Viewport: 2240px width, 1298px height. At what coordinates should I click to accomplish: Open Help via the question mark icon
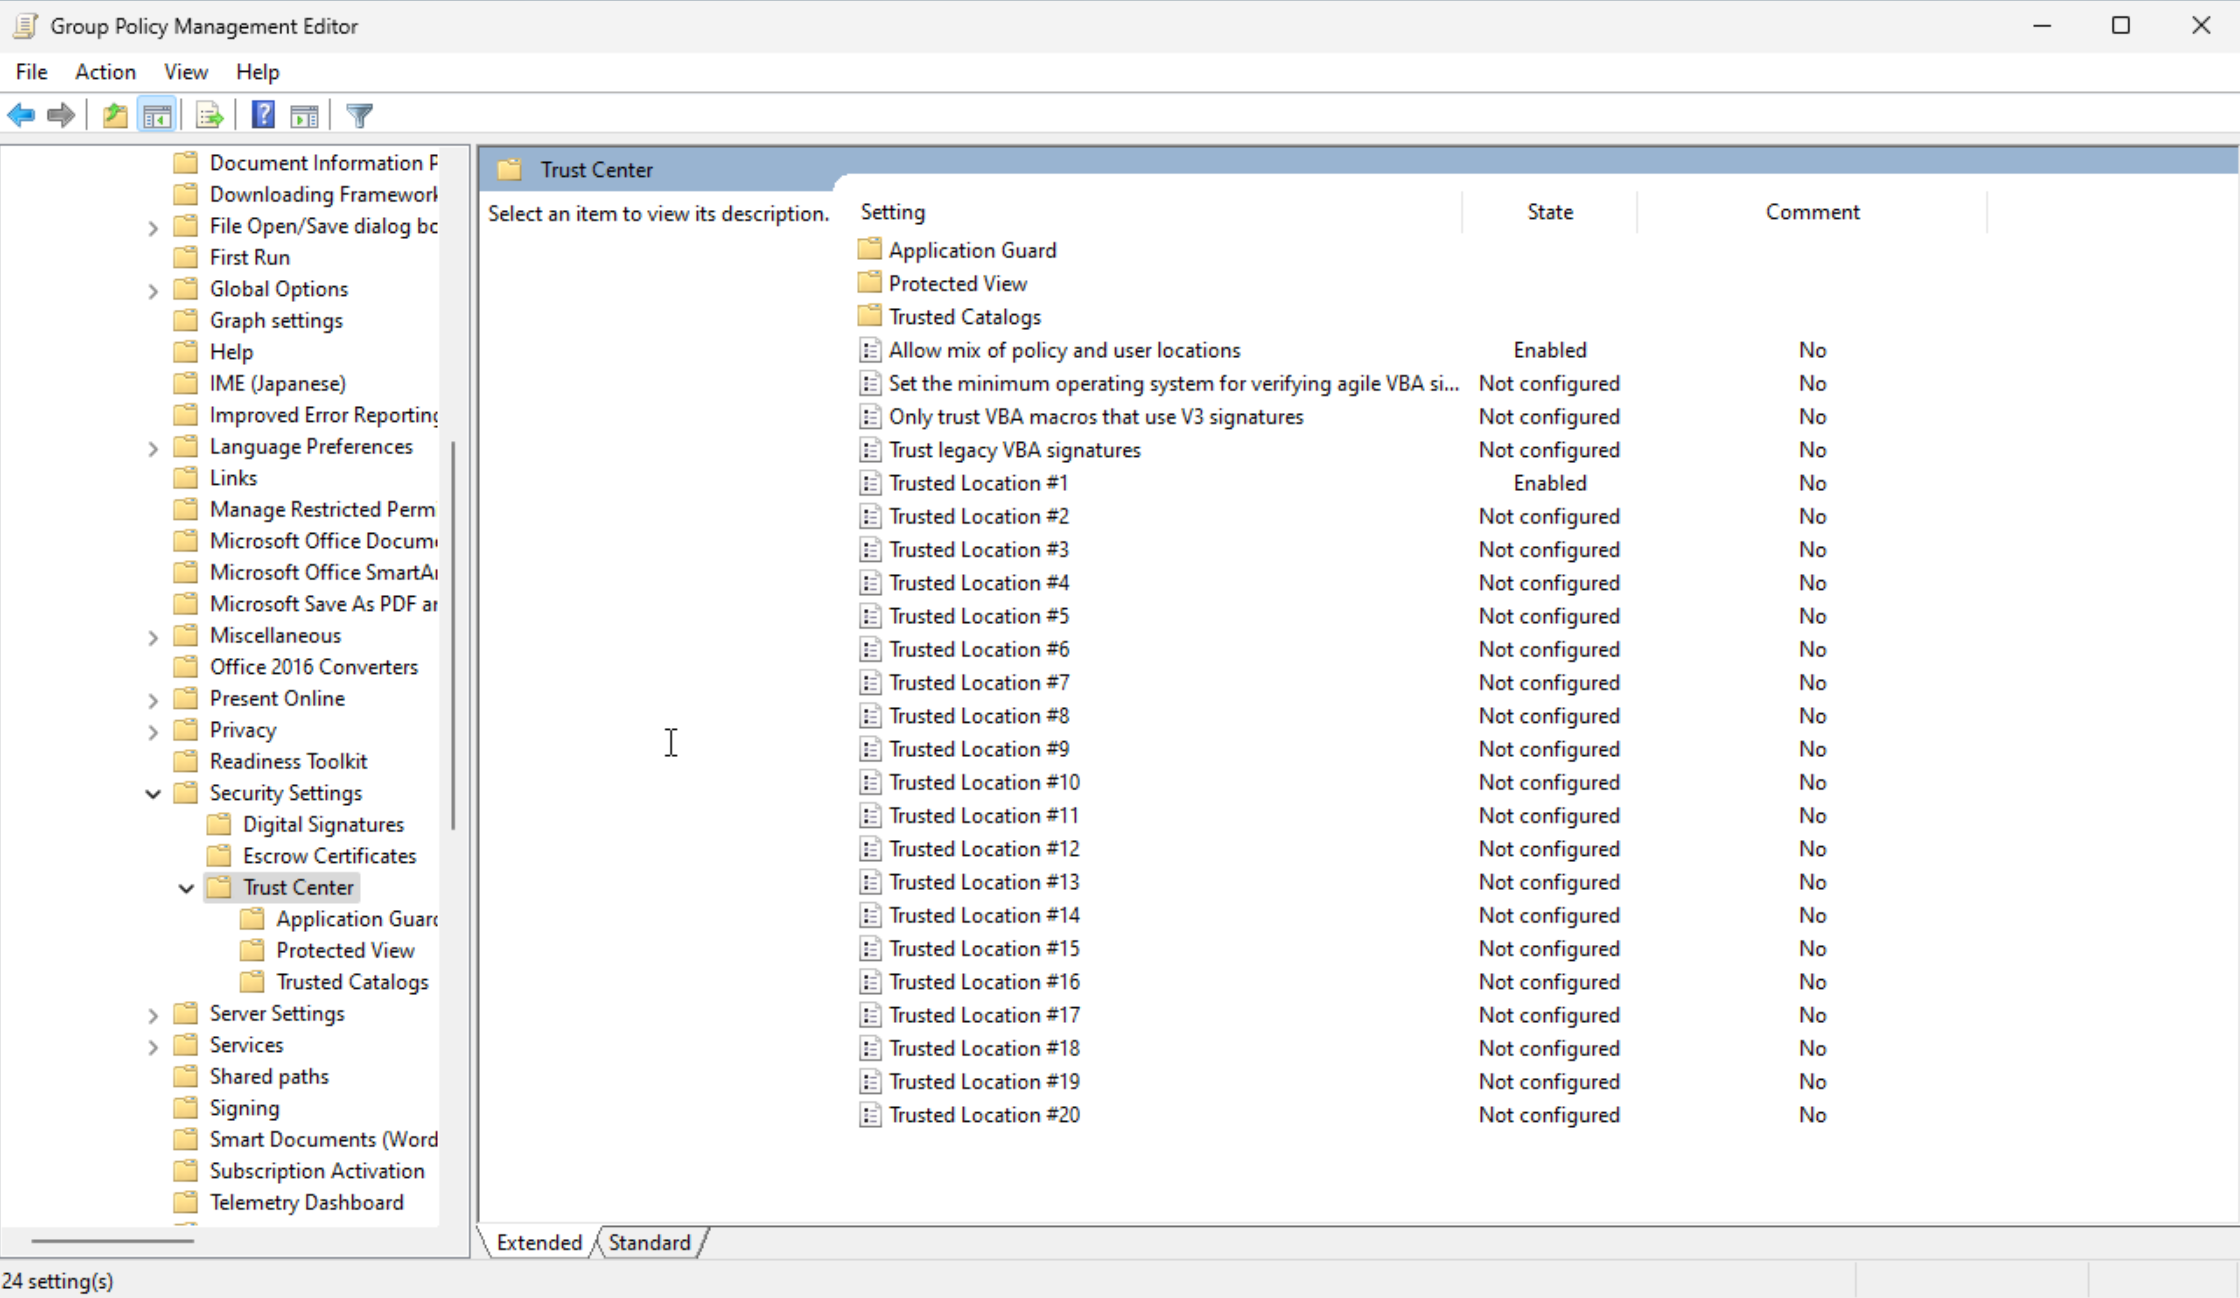click(263, 115)
